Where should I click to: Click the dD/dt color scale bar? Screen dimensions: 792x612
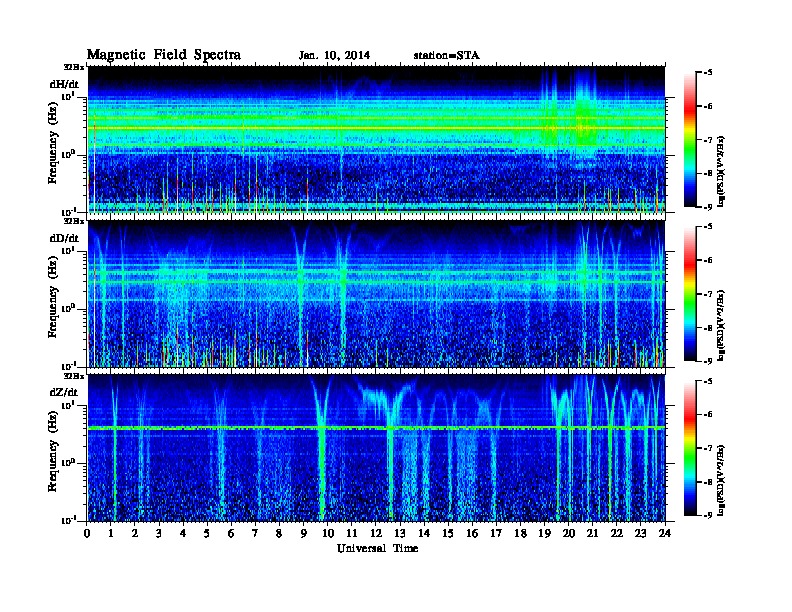689,294
